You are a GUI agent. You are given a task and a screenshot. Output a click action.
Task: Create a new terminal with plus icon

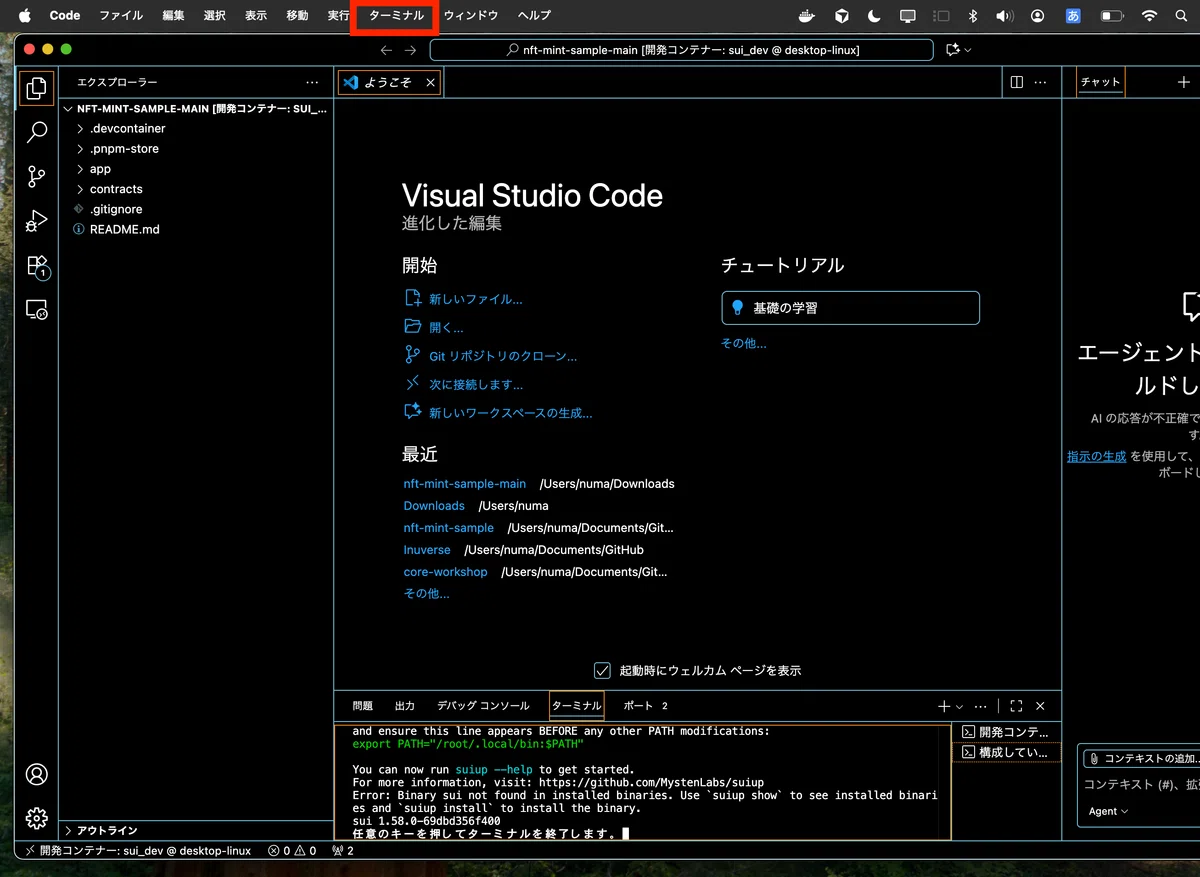(x=943, y=706)
